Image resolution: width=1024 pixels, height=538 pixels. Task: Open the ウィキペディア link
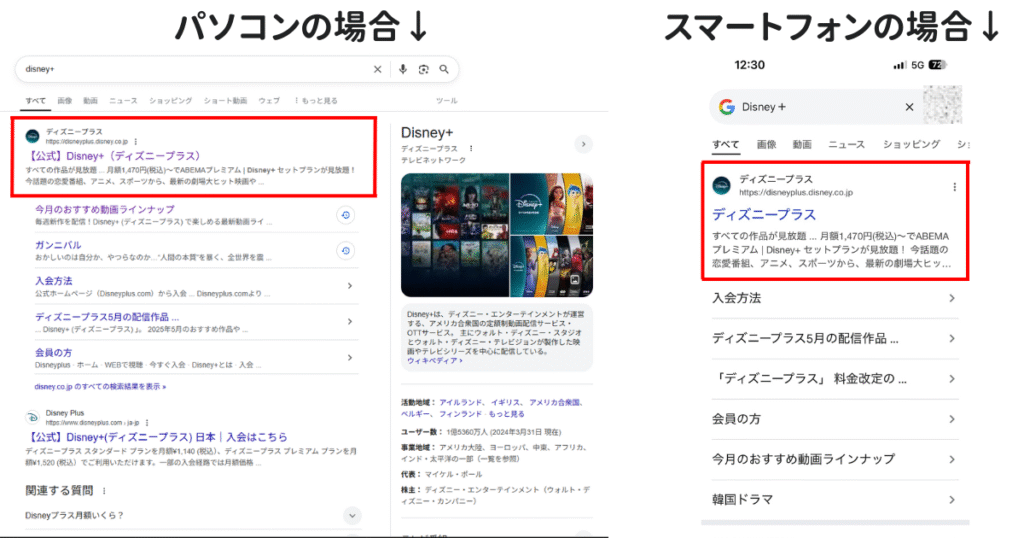435,360
